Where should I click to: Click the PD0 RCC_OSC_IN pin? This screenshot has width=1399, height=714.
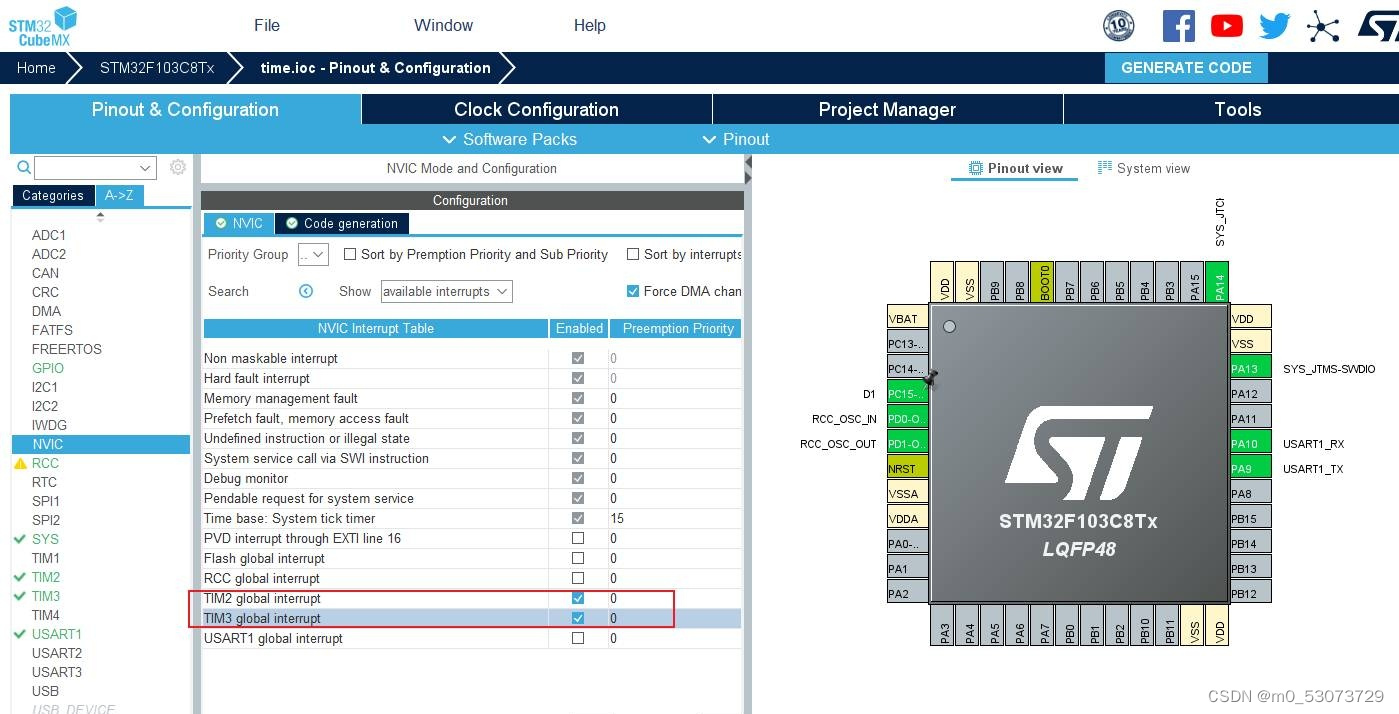click(908, 418)
